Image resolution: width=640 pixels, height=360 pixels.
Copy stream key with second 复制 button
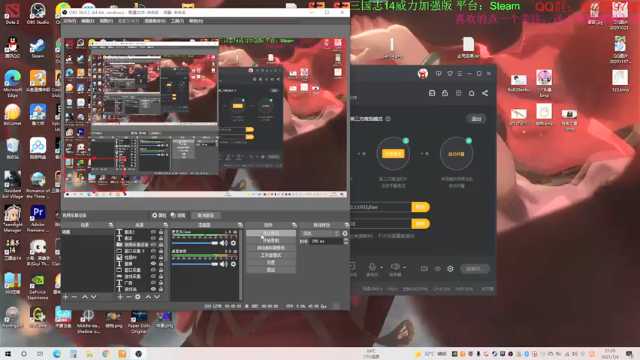(420, 223)
